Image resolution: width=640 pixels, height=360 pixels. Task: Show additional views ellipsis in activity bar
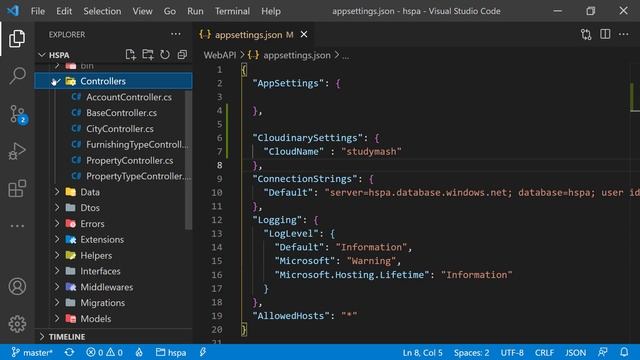pyautogui.click(x=17, y=226)
